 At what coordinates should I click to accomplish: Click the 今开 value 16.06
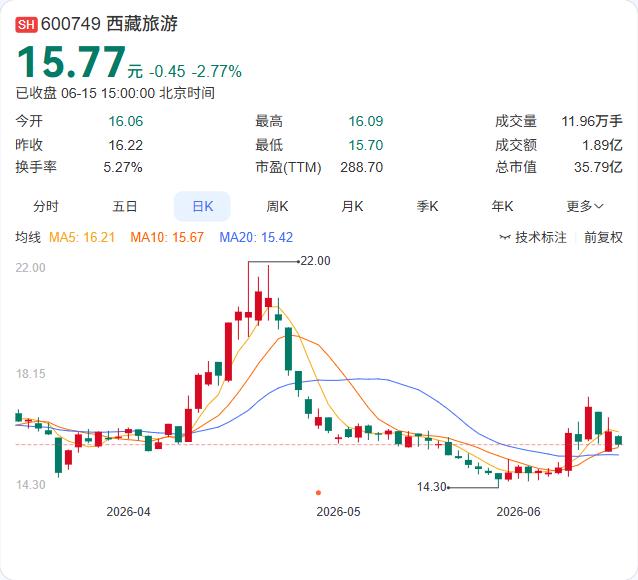(x=126, y=121)
